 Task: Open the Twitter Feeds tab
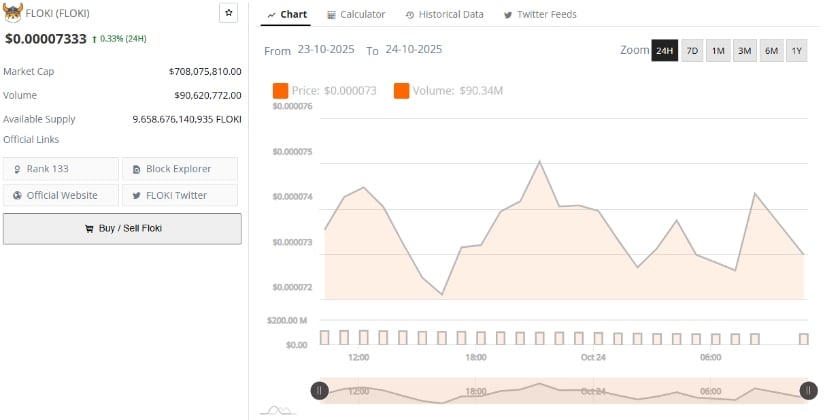[540, 14]
